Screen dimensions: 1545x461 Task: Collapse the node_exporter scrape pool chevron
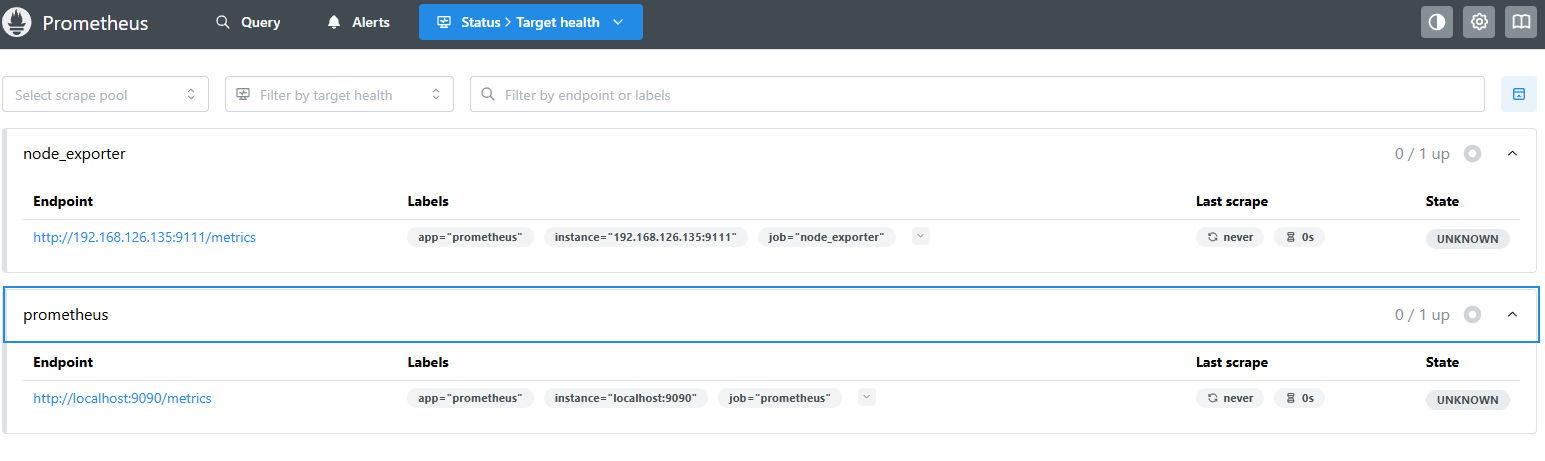coord(1512,154)
